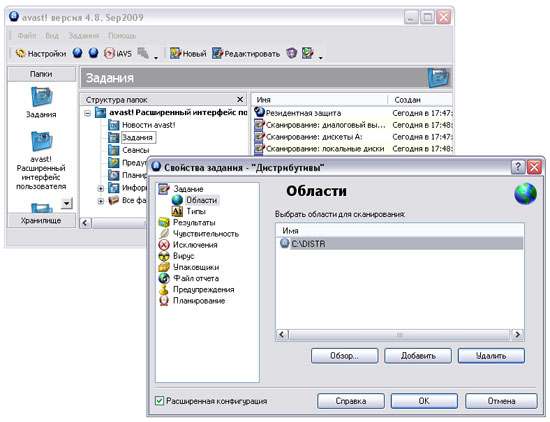This screenshot has width=550, height=422.
Task: Open the Предупреждения settings page
Action: click(196, 290)
